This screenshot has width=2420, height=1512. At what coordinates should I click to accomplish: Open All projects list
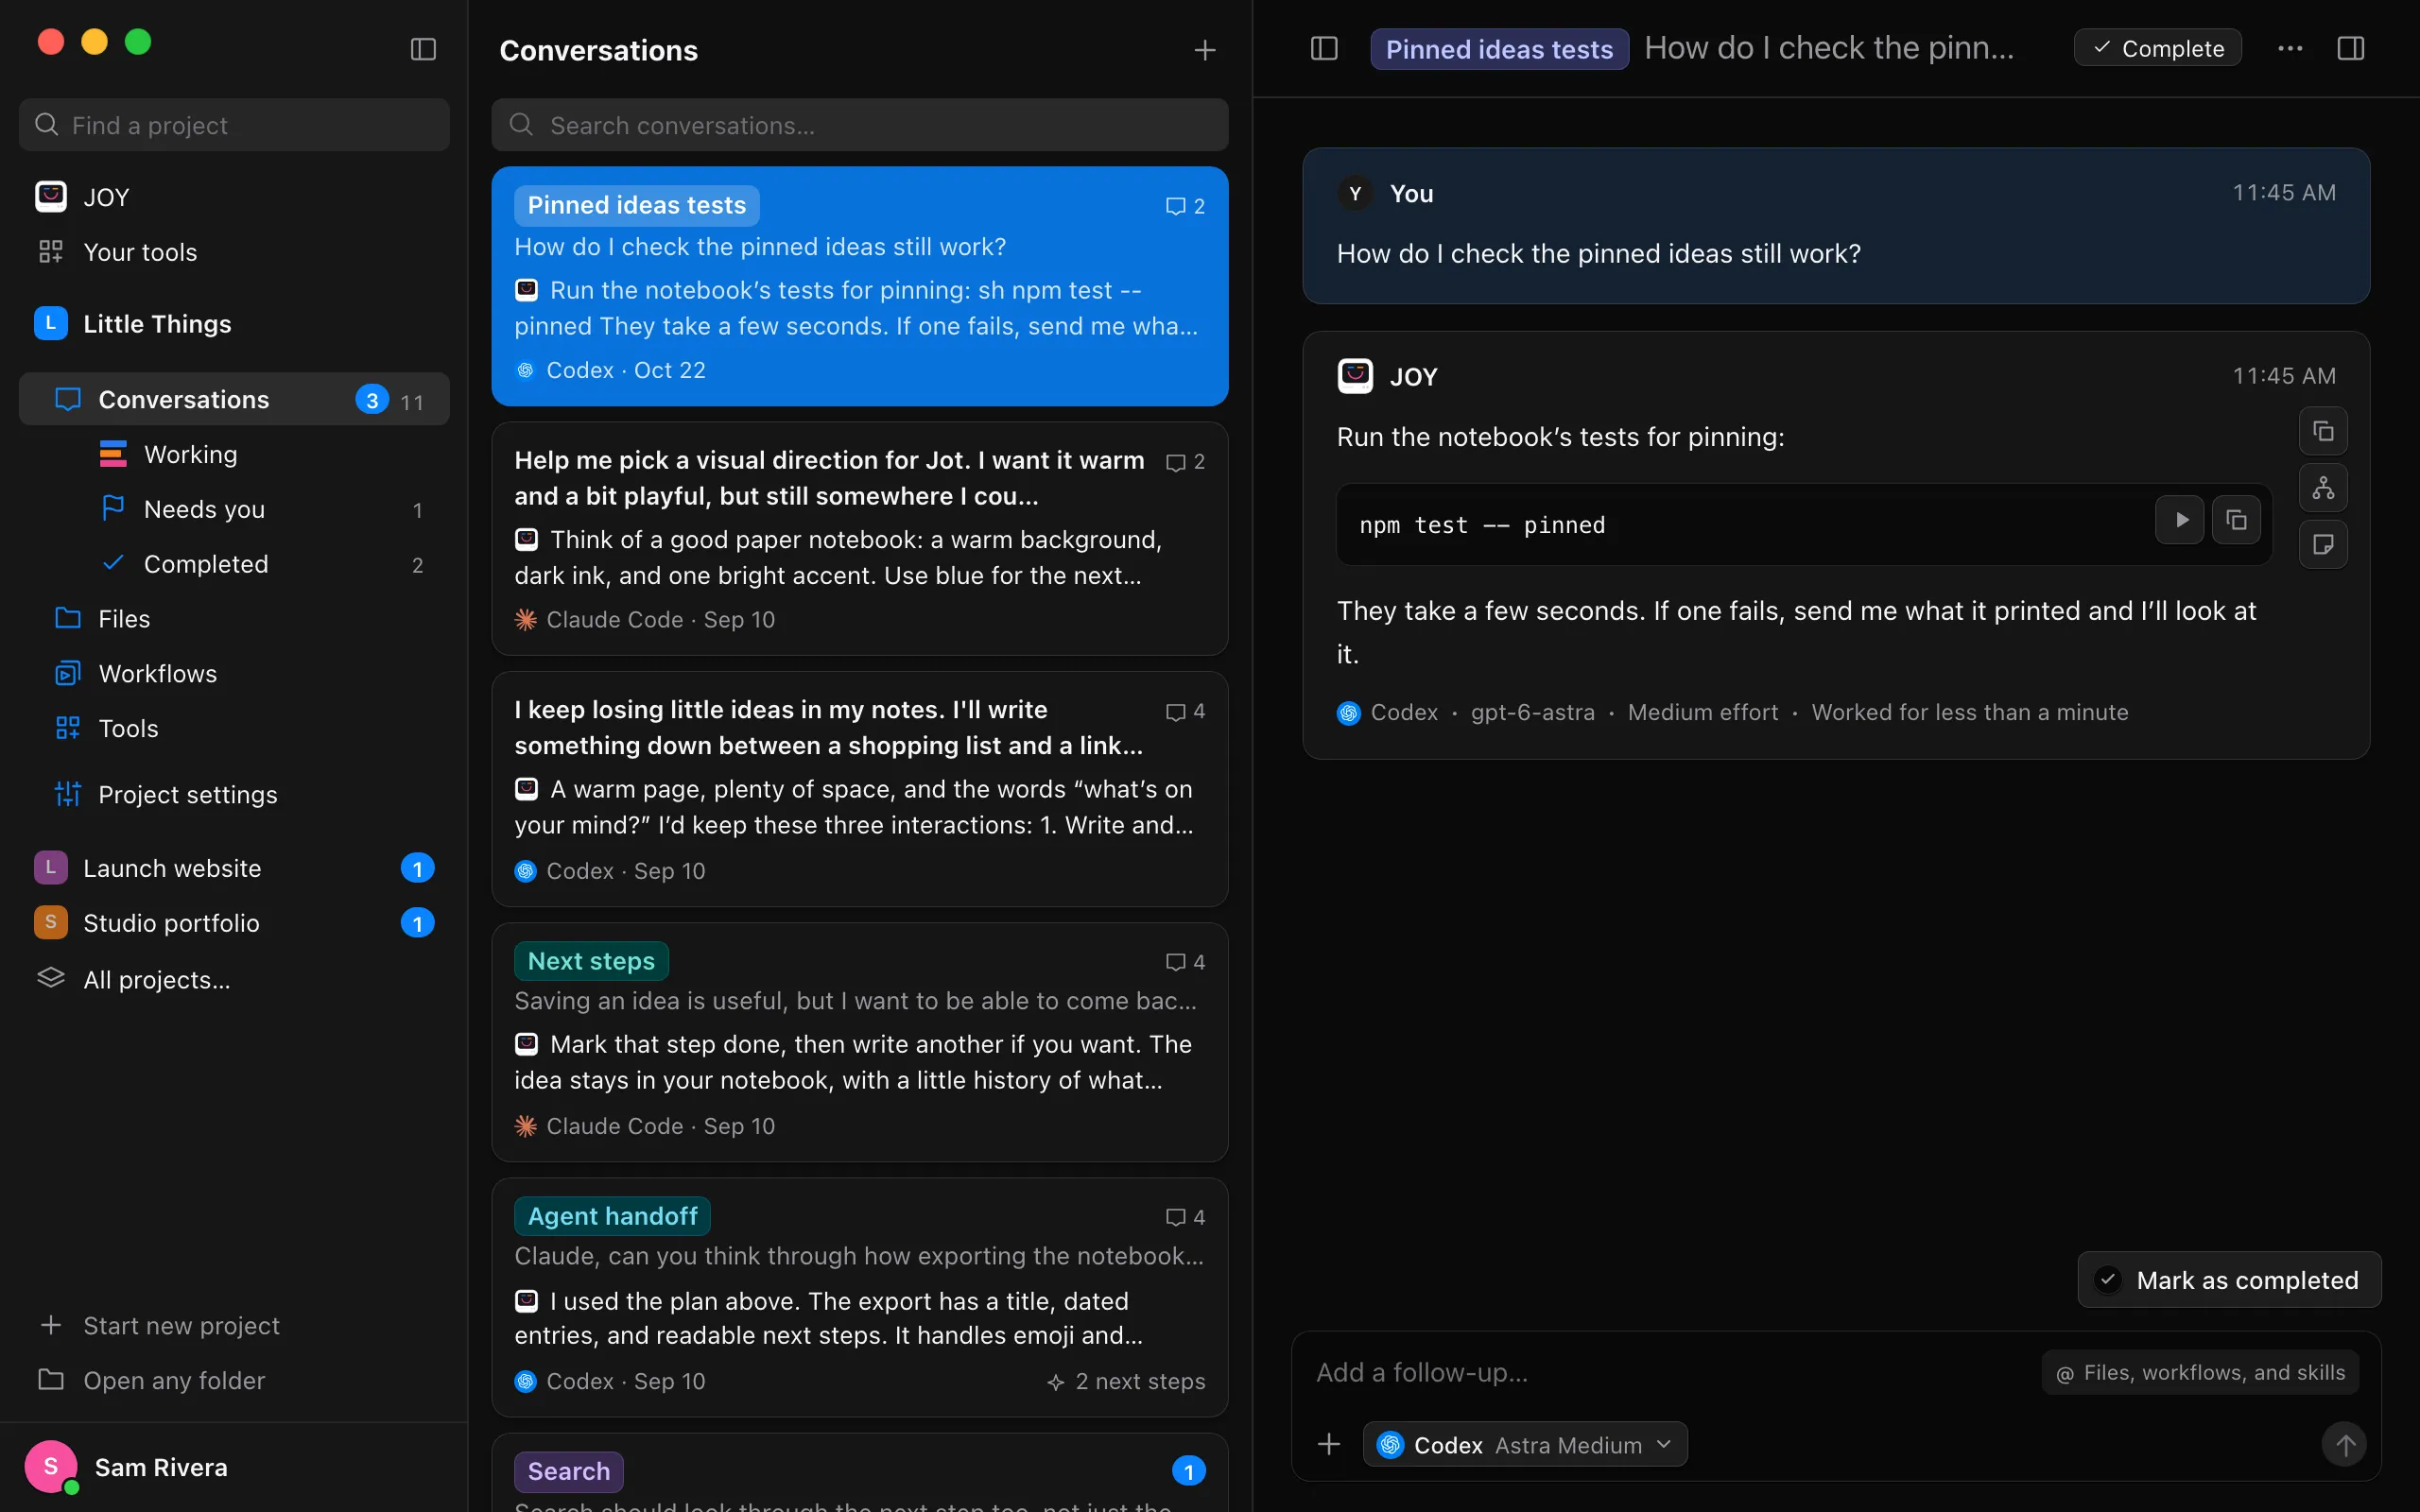(x=234, y=979)
